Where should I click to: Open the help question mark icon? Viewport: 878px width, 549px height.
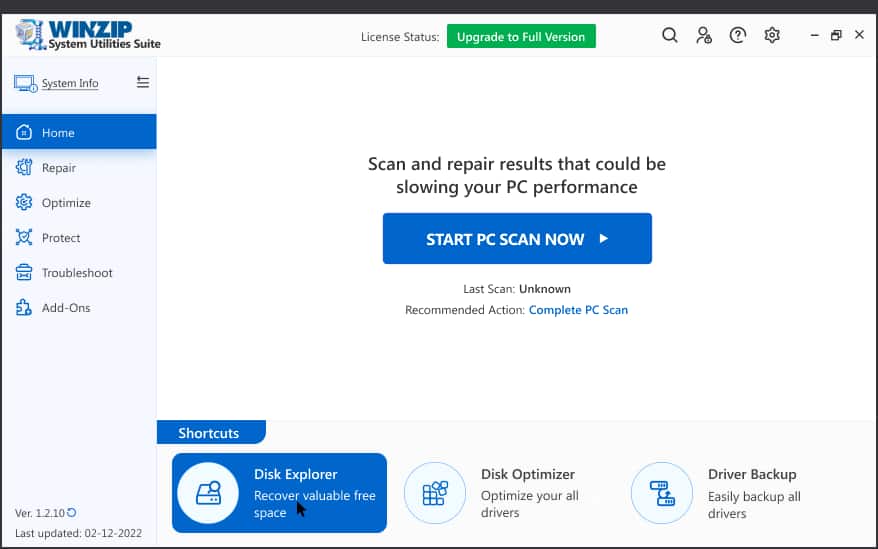(x=737, y=35)
